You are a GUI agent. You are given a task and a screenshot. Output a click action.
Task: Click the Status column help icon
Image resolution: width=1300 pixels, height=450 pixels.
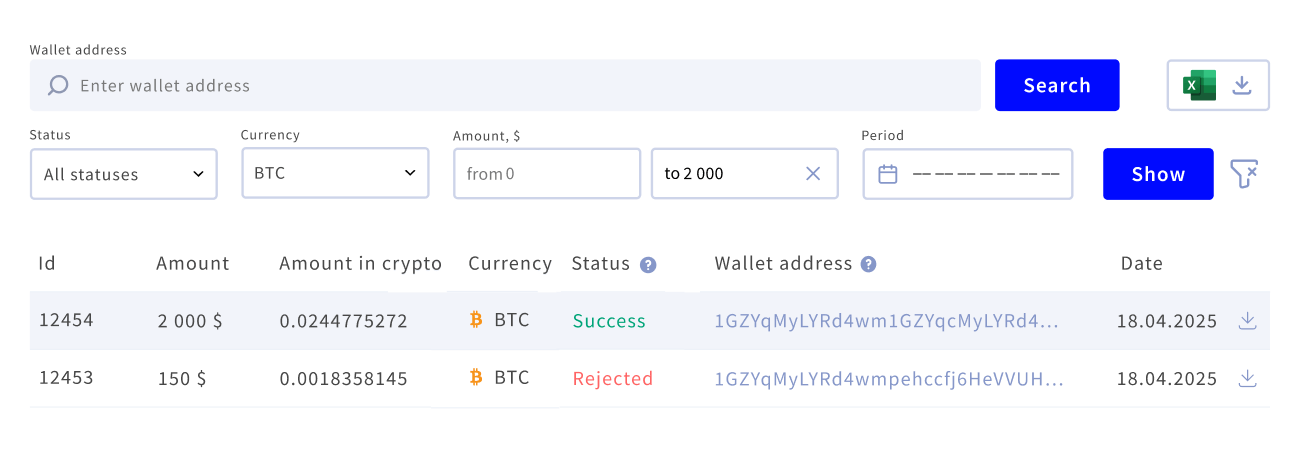pos(648,265)
